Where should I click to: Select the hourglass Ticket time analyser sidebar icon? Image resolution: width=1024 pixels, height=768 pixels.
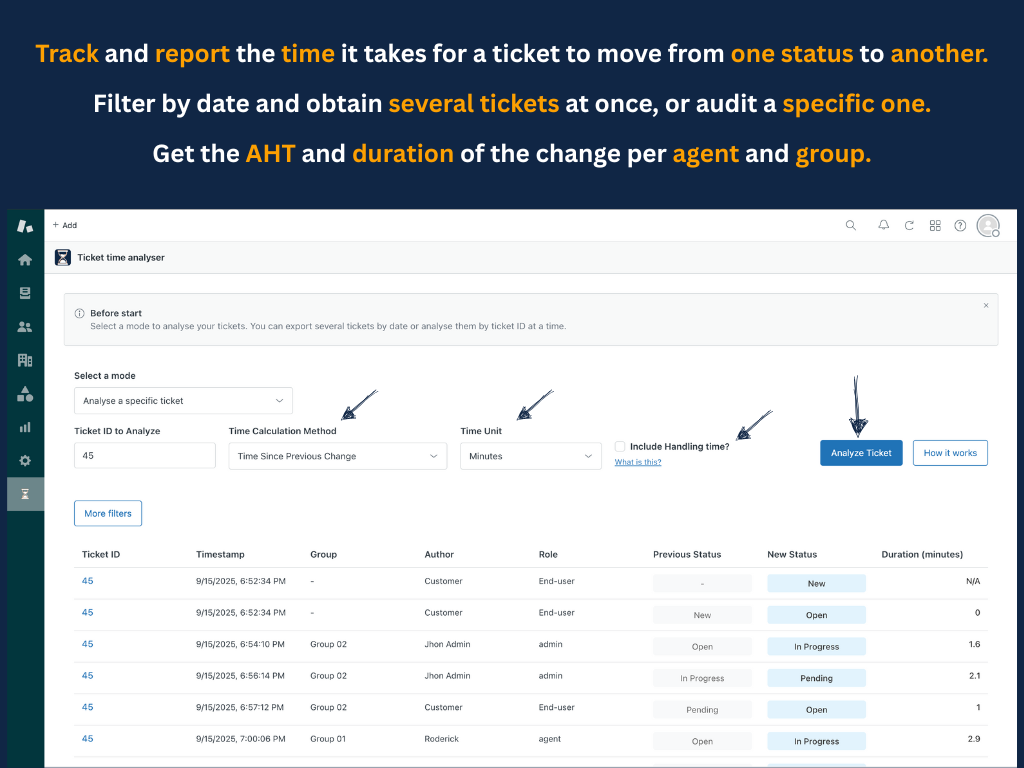(x=25, y=494)
